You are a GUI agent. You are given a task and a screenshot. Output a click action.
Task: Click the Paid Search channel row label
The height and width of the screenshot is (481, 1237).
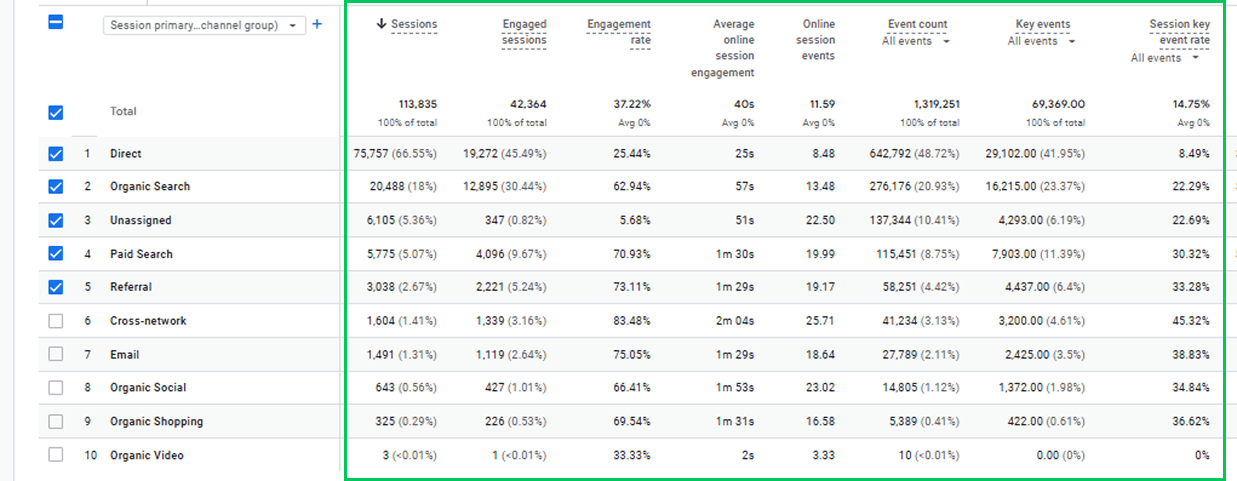click(x=141, y=254)
